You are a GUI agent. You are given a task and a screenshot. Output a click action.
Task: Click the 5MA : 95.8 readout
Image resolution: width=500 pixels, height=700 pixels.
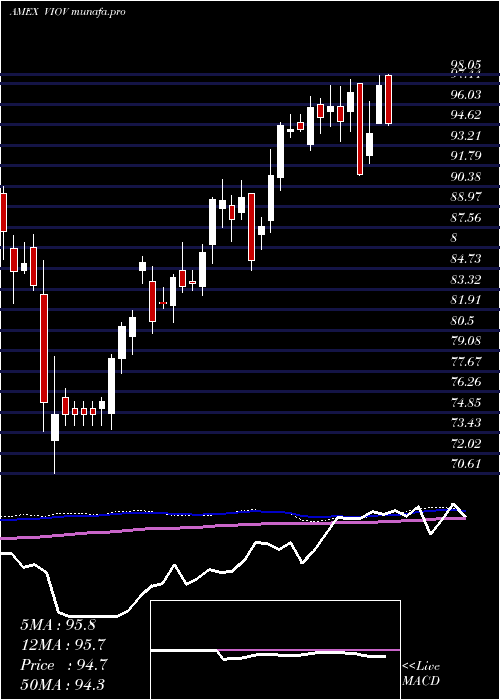coord(58,625)
